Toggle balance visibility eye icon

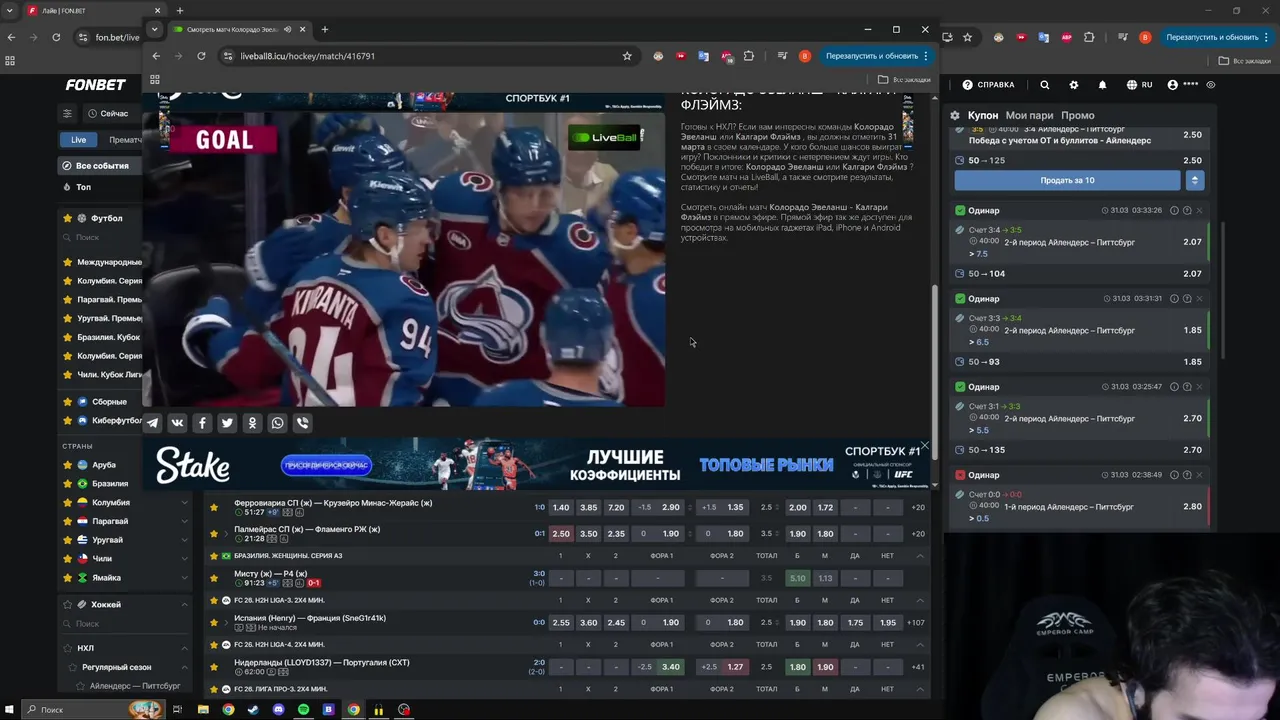point(1211,85)
